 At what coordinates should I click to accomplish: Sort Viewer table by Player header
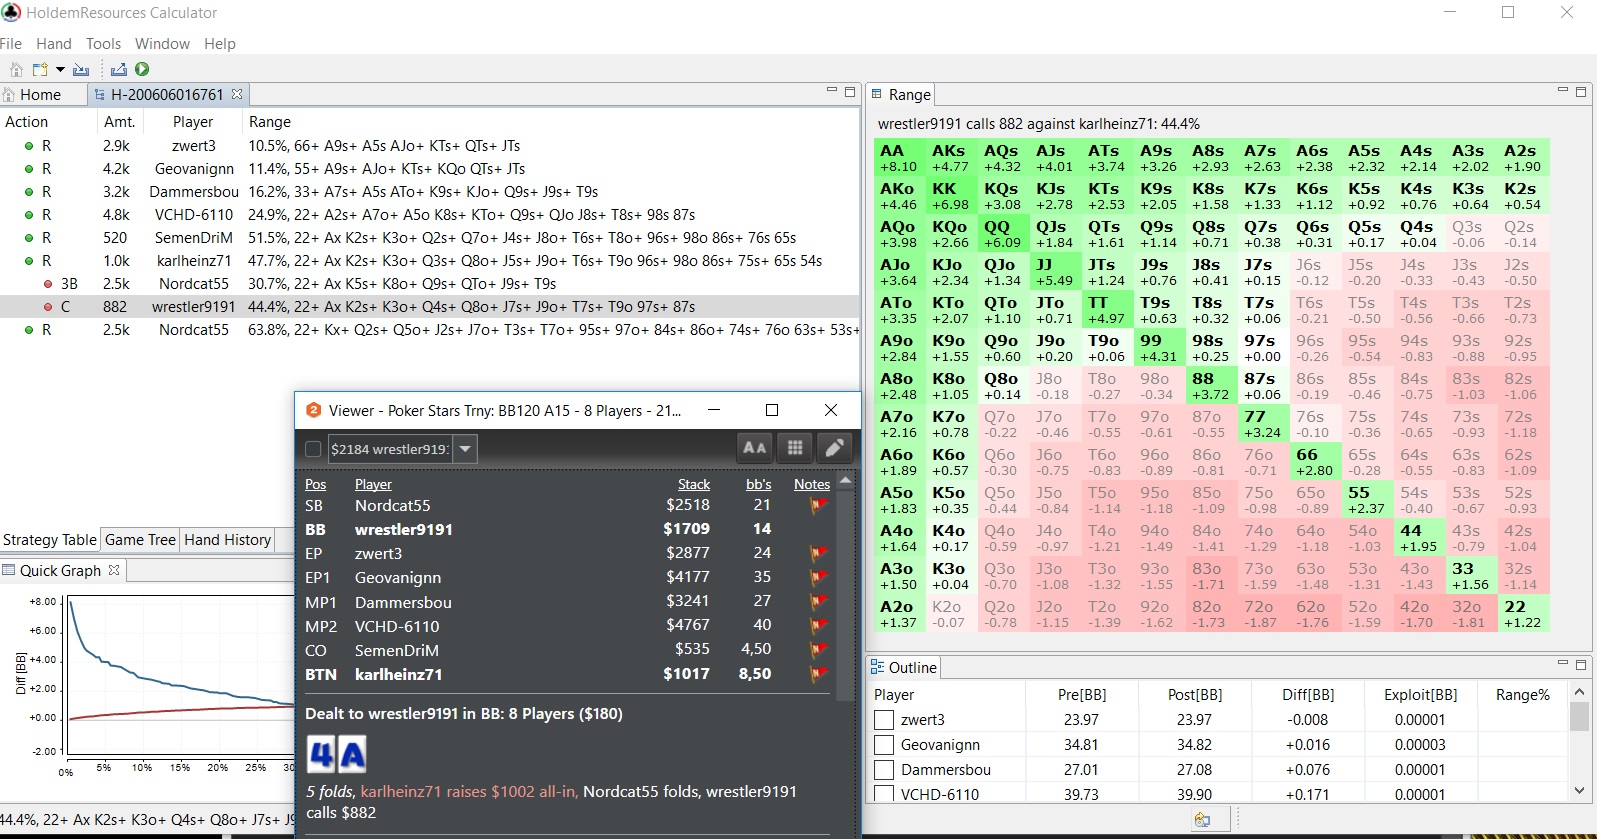click(373, 484)
